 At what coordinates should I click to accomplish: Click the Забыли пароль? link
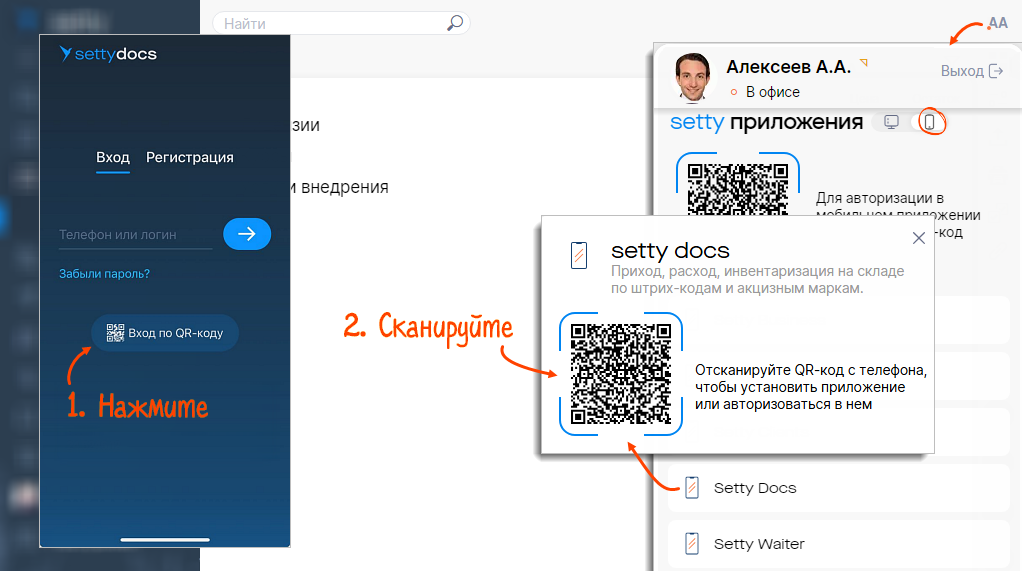104,274
